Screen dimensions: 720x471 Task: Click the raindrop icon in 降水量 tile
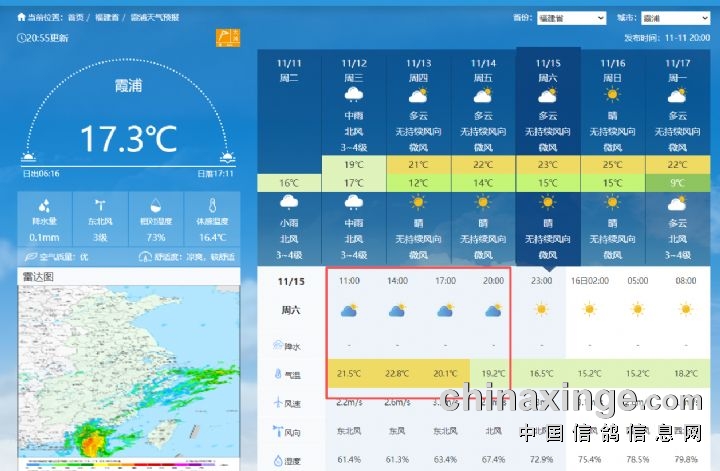tap(43, 204)
